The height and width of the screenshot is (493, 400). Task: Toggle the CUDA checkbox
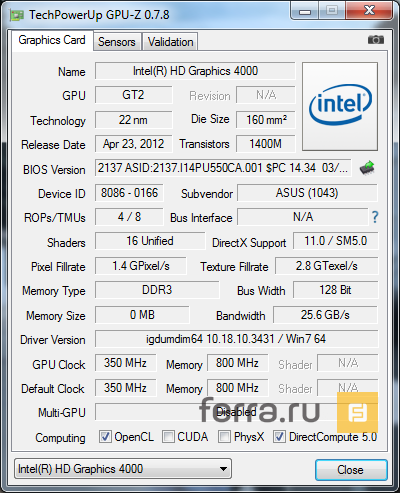pyautogui.click(x=168, y=437)
